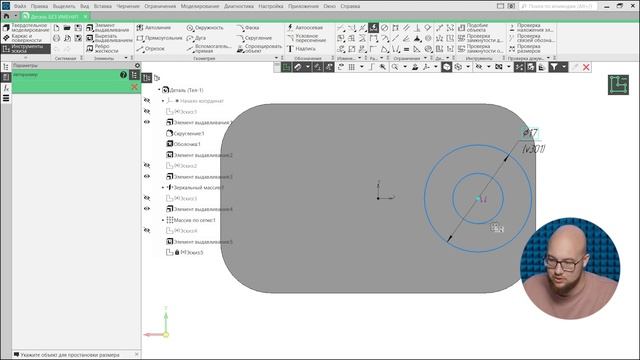Click Спроецировать объект tool
Viewport: 640px width, 360px height.
click(x=259, y=49)
